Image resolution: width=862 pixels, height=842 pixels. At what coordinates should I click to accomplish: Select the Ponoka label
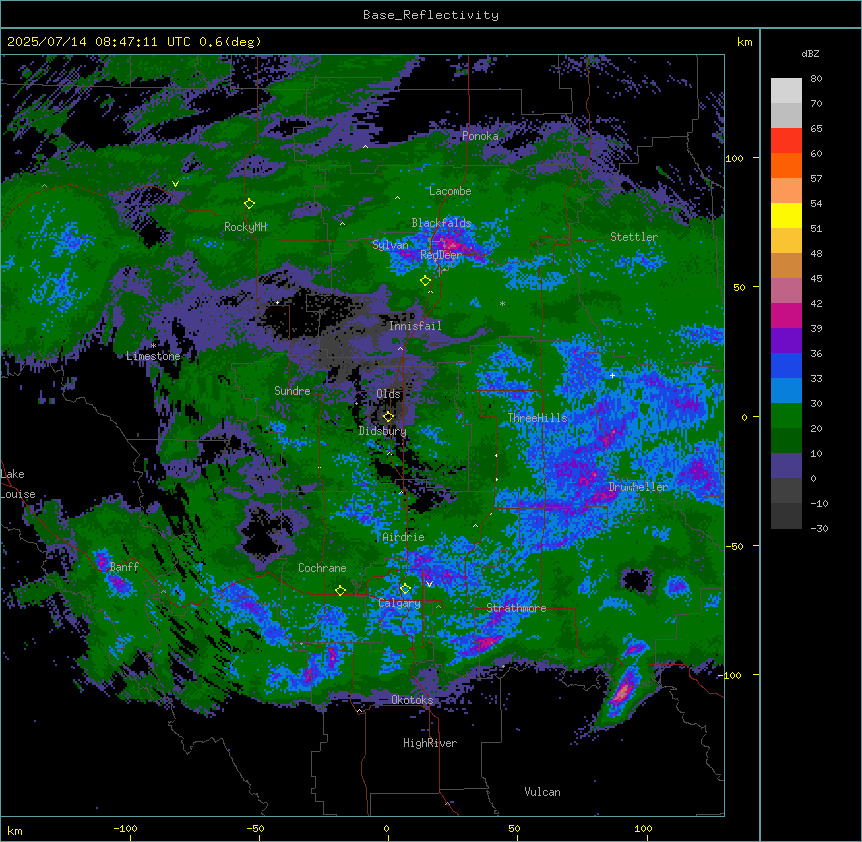click(x=480, y=136)
